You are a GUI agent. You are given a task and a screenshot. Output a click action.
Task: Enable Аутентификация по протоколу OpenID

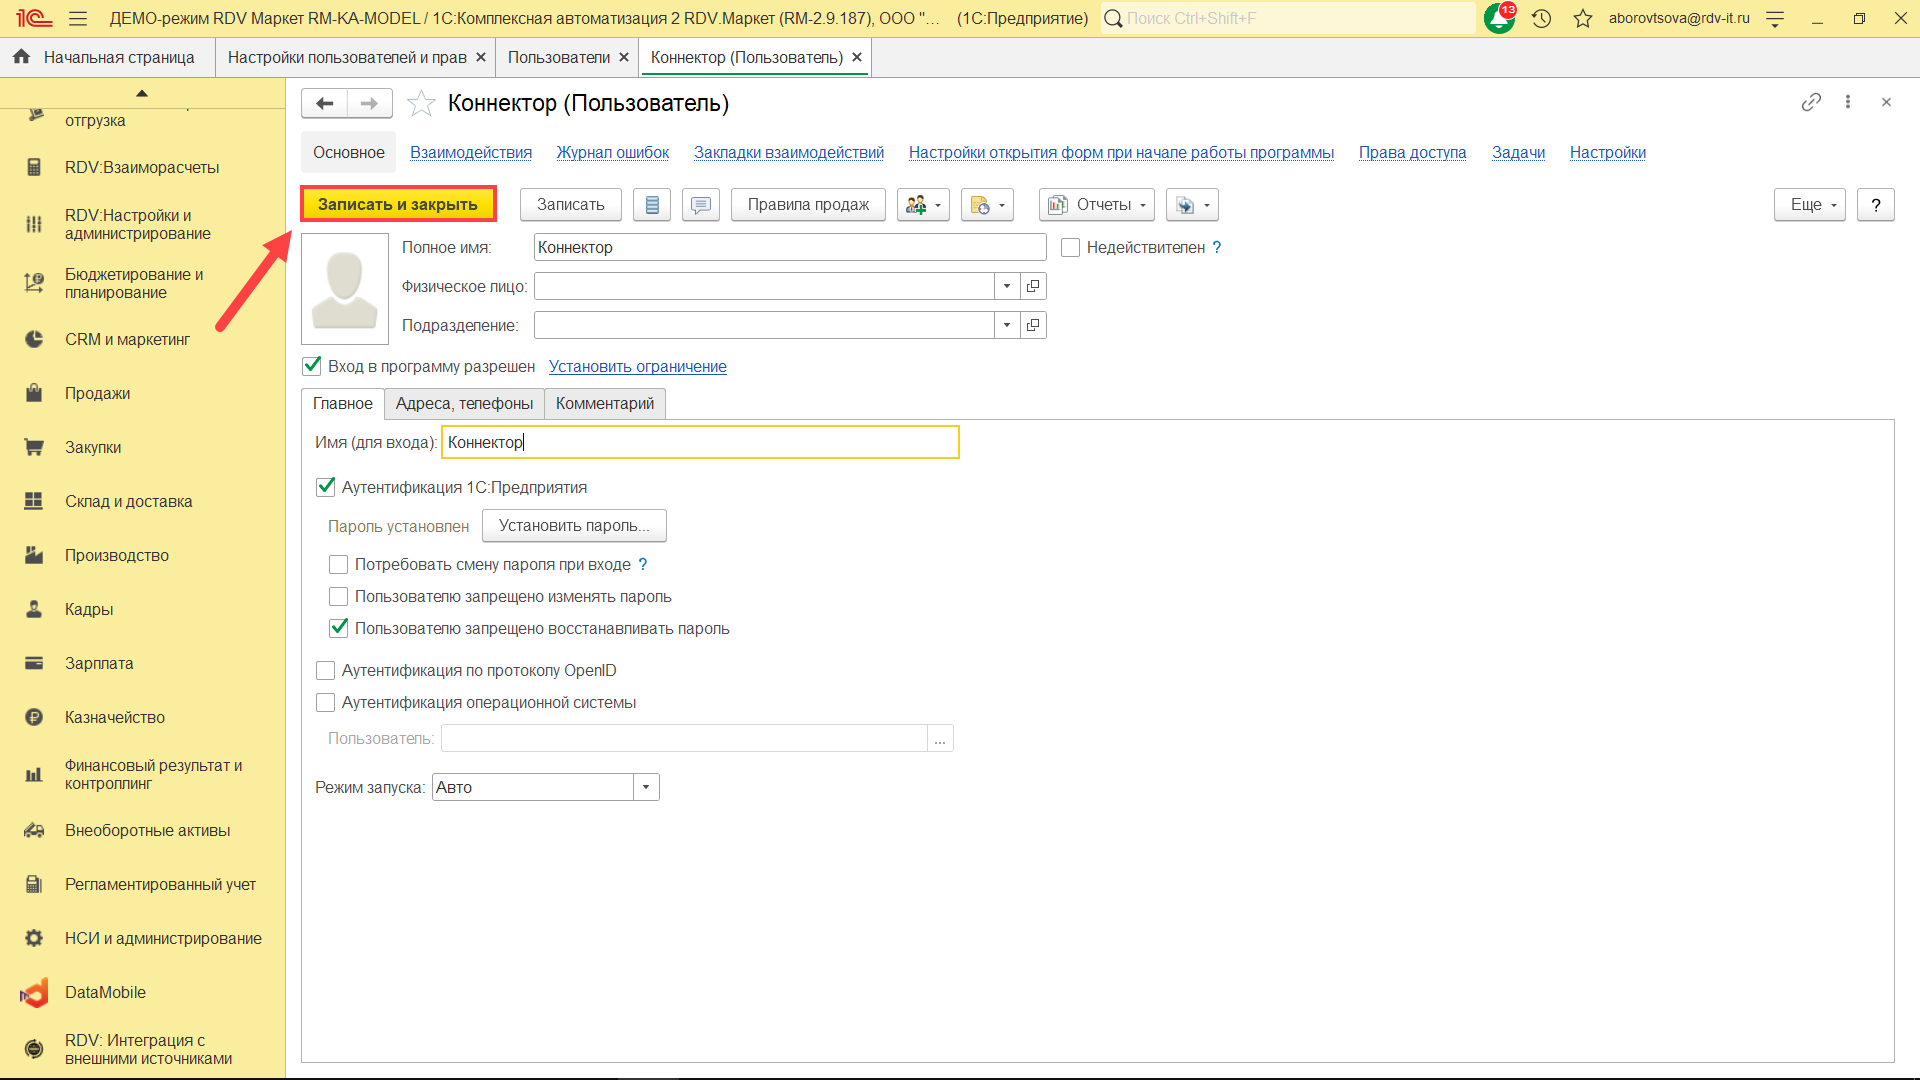[x=325, y=671]
